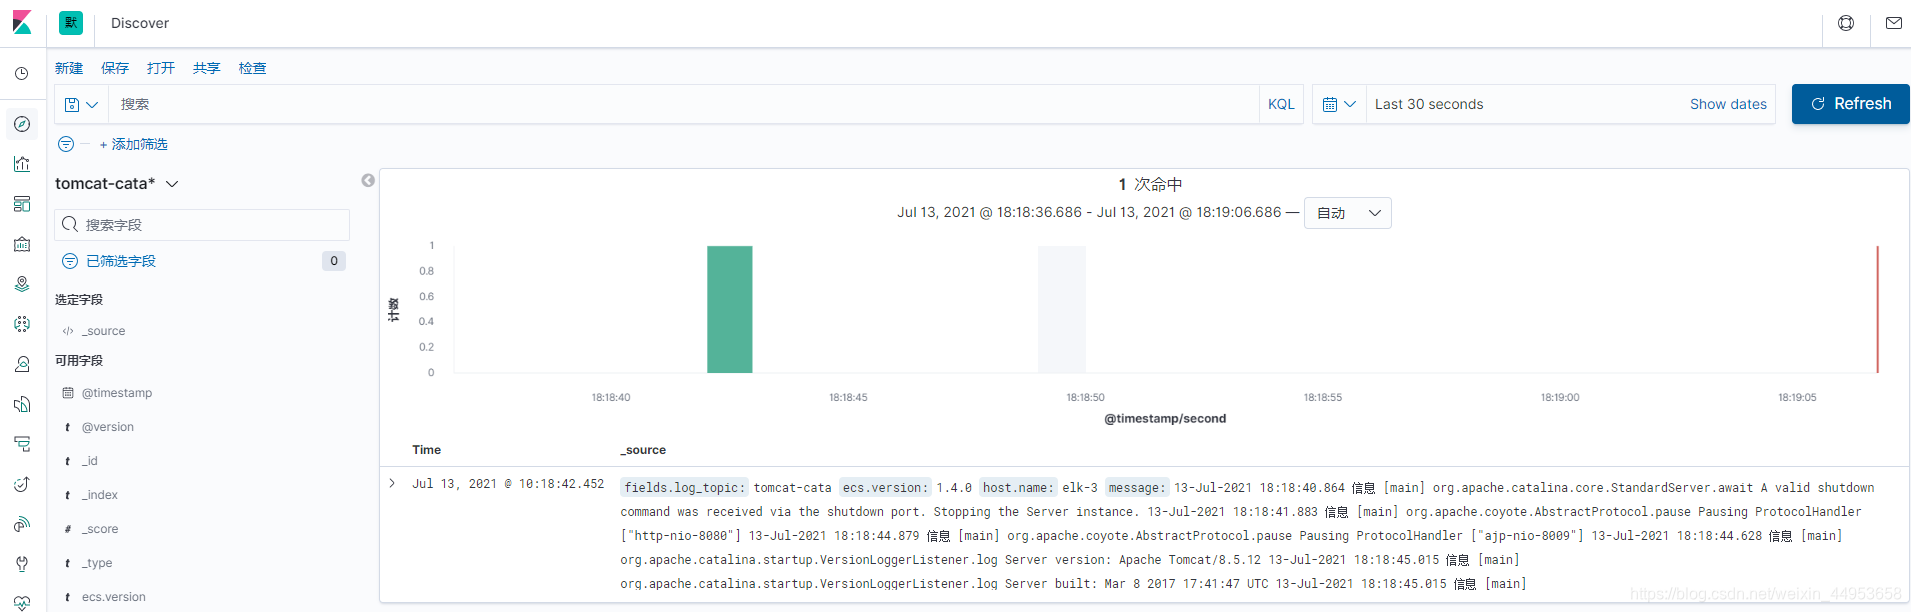Open Dashboard icon in sidebar
Image resolution: width=1911 pixels, height=612 pixels.
(22, 204)
